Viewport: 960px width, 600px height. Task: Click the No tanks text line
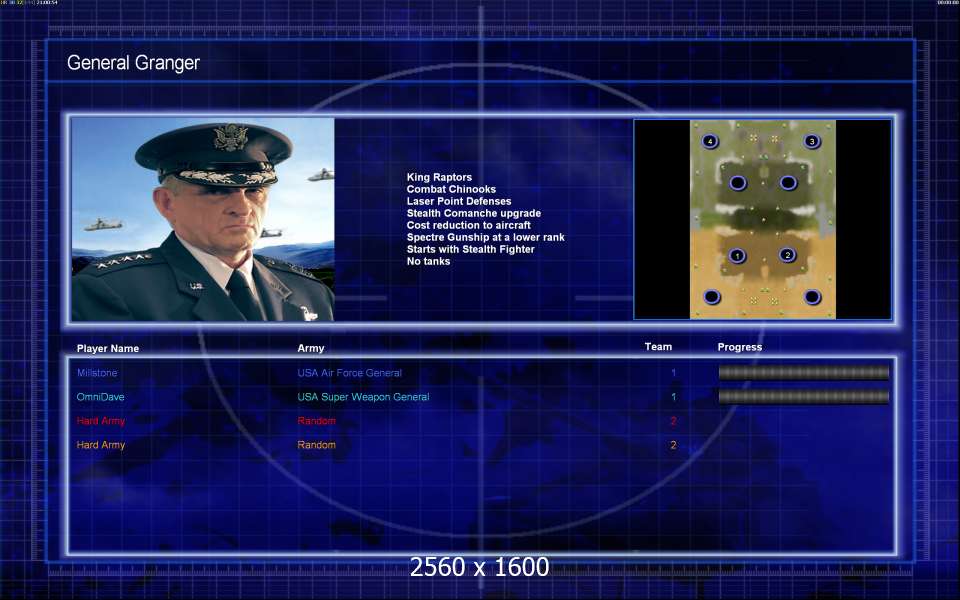(428, 261)
